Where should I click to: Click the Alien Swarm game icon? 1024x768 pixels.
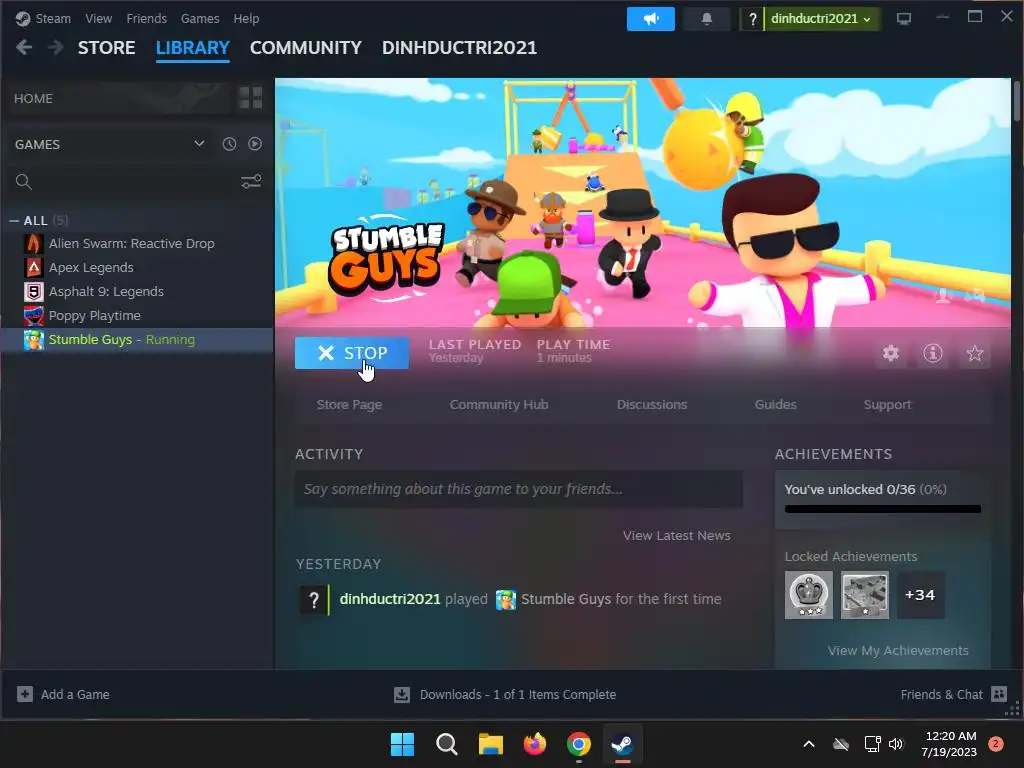34,244
